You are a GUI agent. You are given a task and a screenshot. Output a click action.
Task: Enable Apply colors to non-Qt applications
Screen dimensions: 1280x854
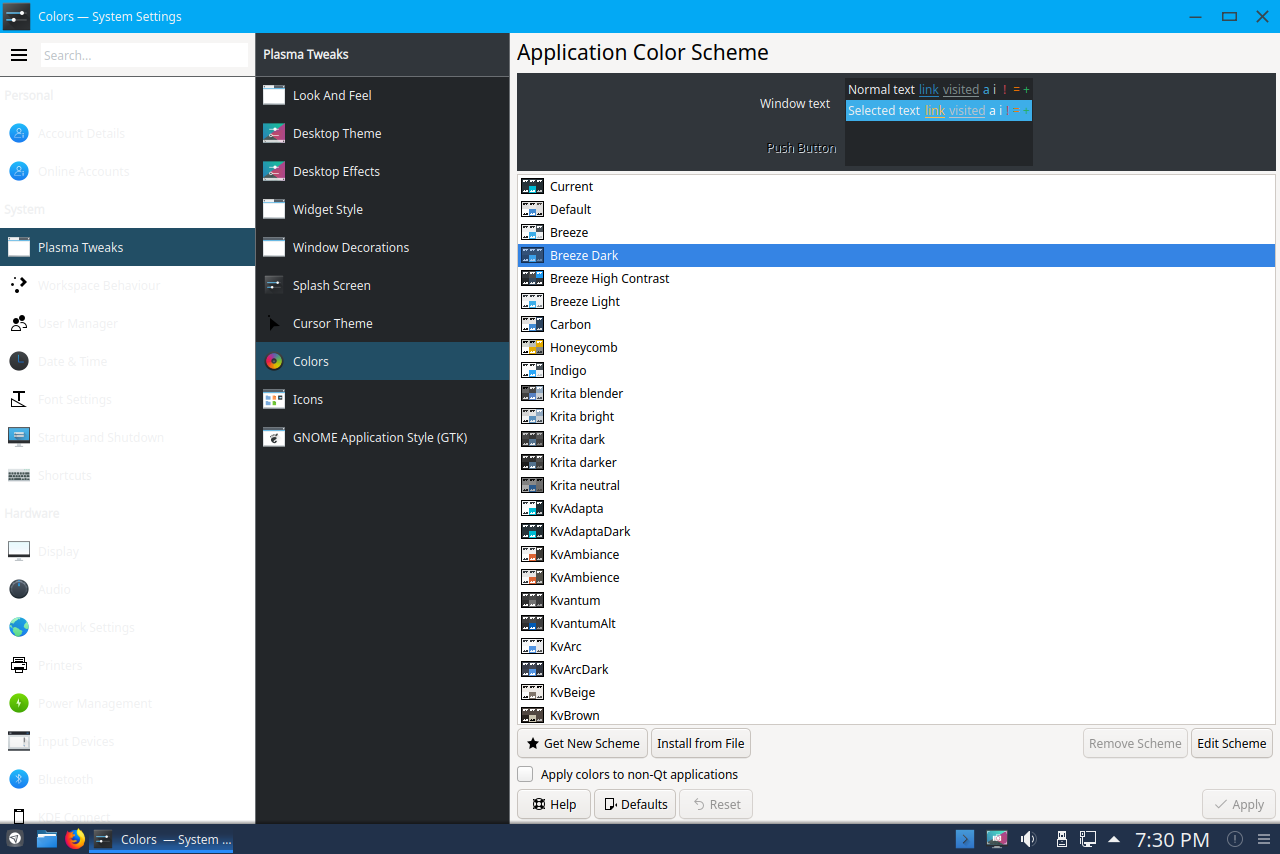pyautogui.click(x=525, y=774)
